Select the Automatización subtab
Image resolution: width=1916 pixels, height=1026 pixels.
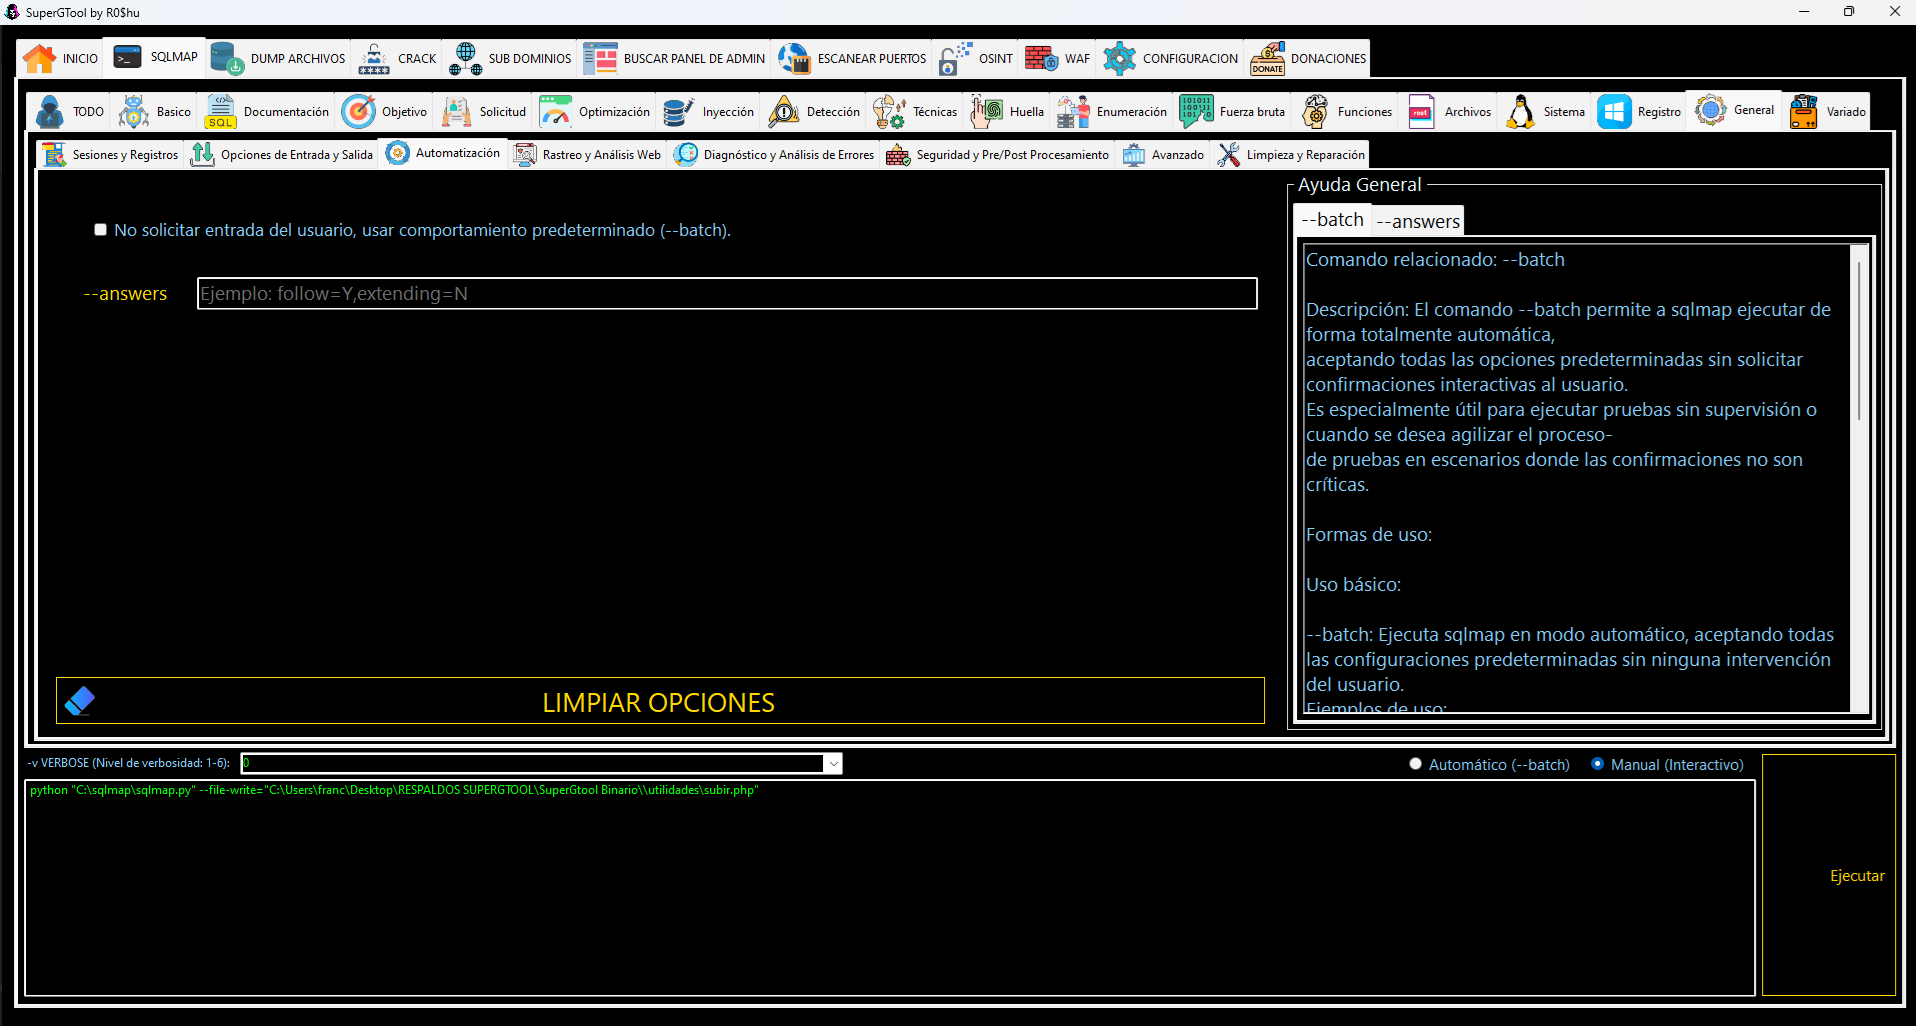pyautogui.click(x=442, y=153)
